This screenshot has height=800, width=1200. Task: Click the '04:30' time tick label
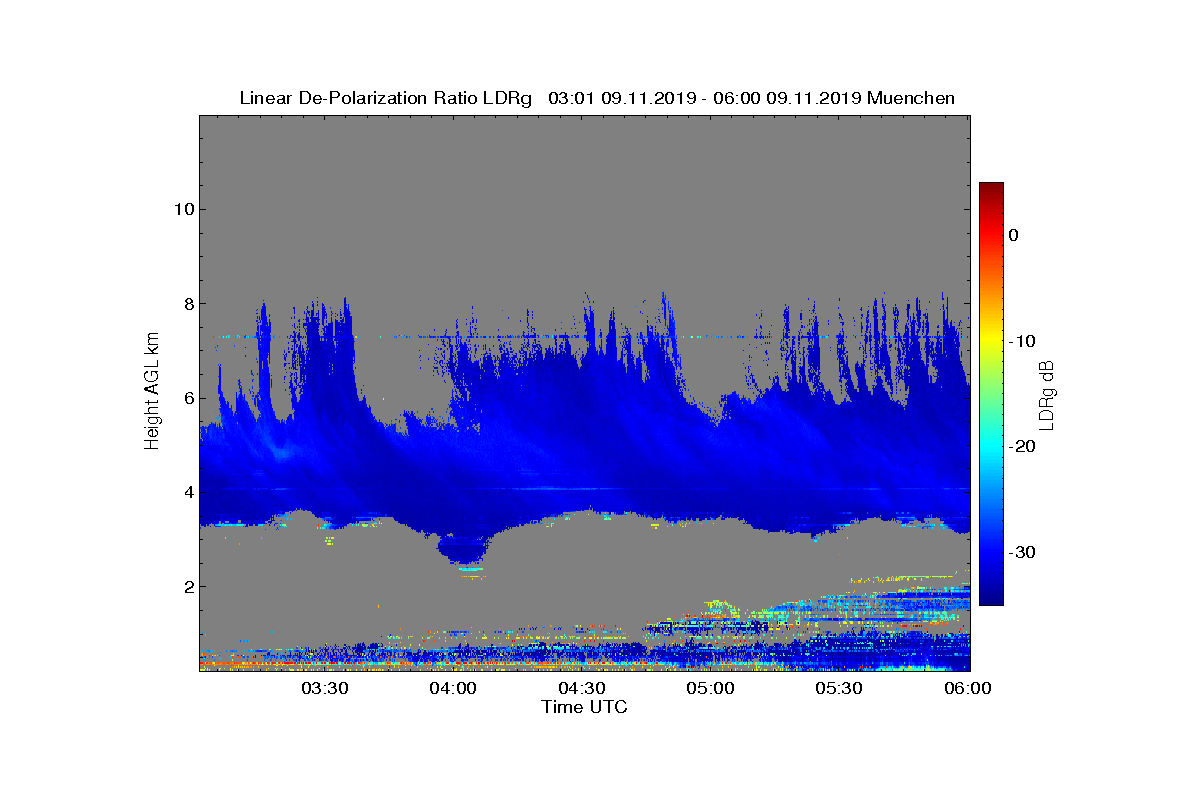[583, 689]
